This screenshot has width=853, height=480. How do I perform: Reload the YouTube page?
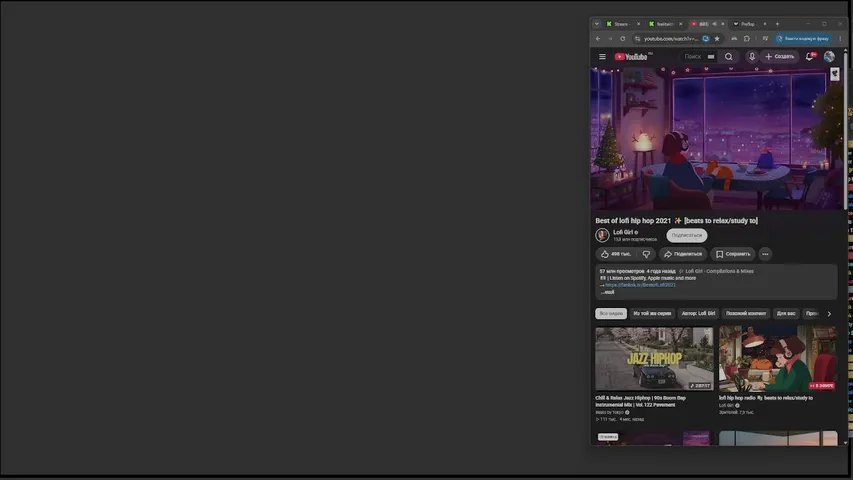point(622,39)
